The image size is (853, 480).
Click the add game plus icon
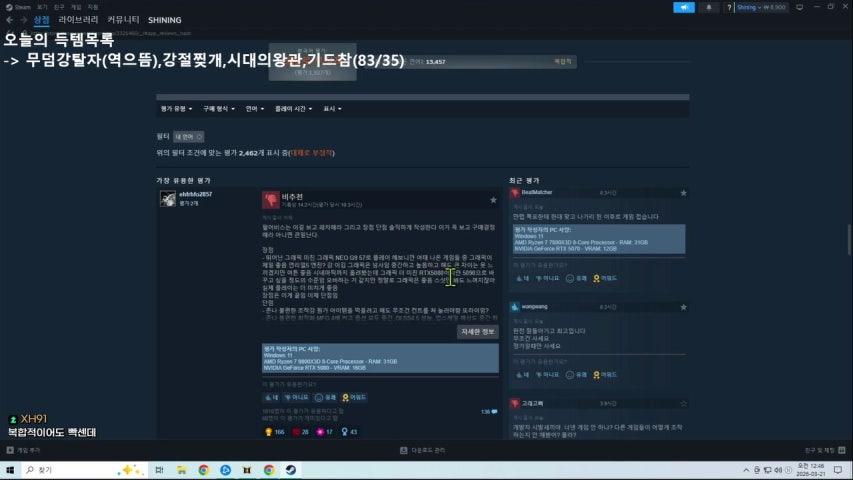10,451
